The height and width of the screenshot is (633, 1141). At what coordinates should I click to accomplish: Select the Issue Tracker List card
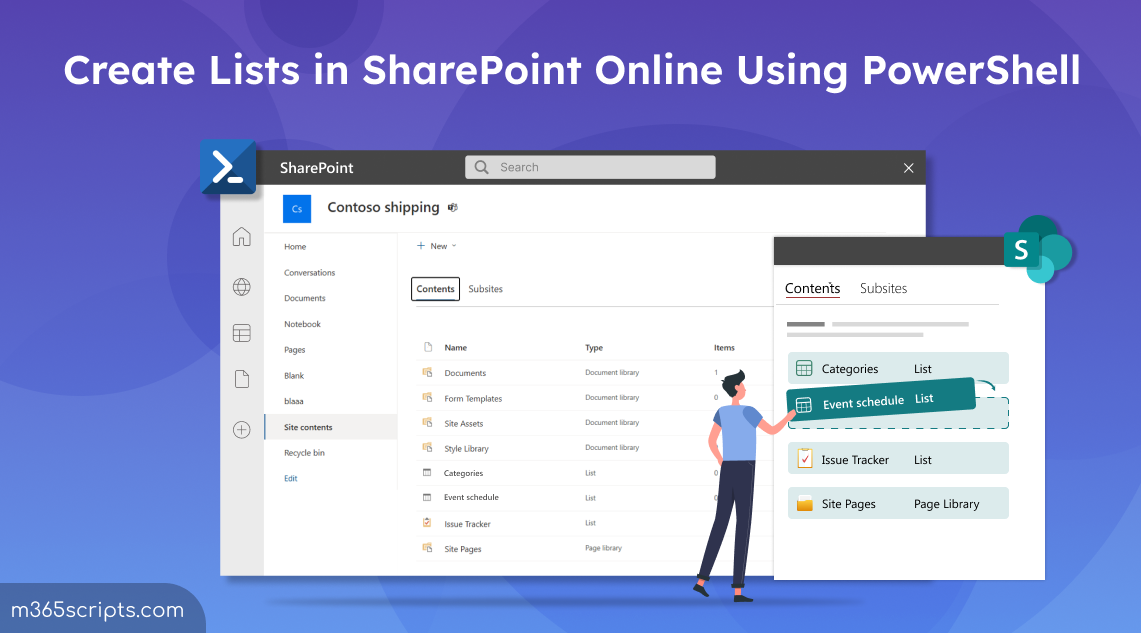coord(898,458)
